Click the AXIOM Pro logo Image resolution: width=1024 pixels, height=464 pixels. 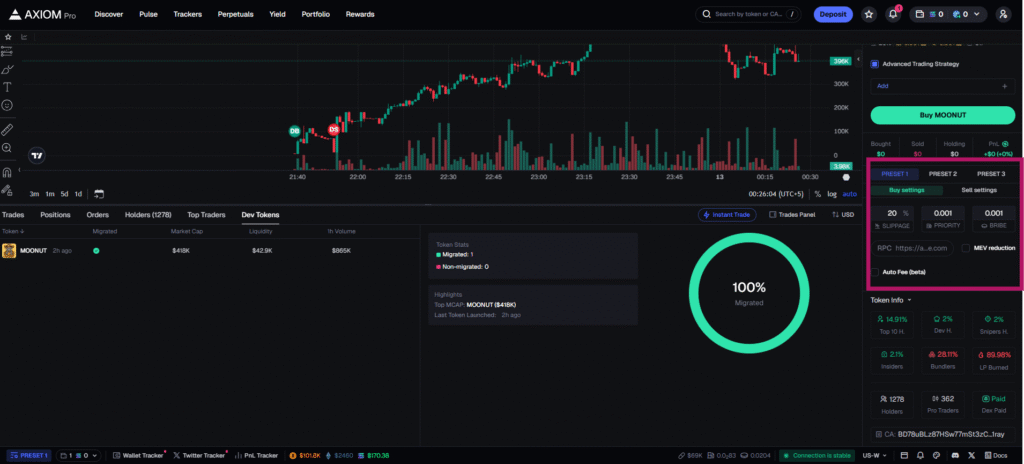(42, 14)
